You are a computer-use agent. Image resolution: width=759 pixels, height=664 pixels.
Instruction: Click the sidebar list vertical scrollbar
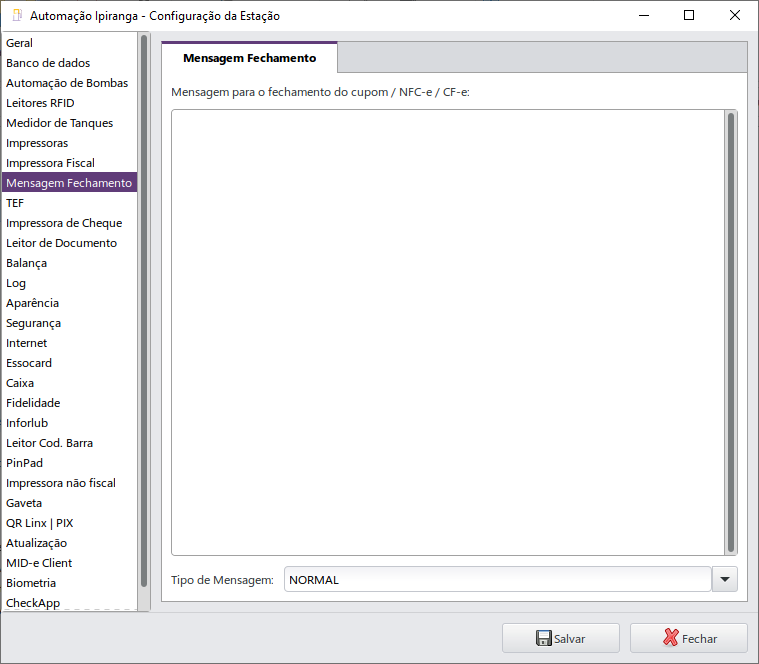coord(144,311)
